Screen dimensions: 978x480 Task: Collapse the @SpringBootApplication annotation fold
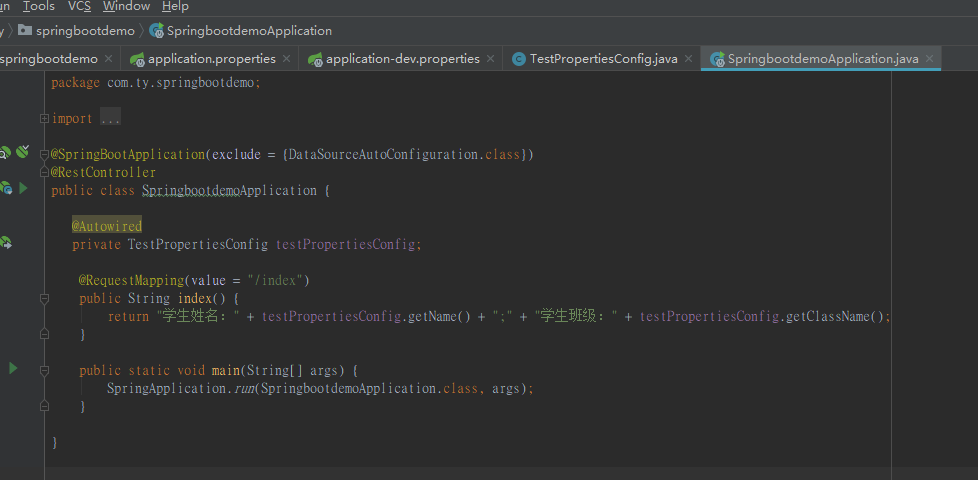tap(44, 154)
